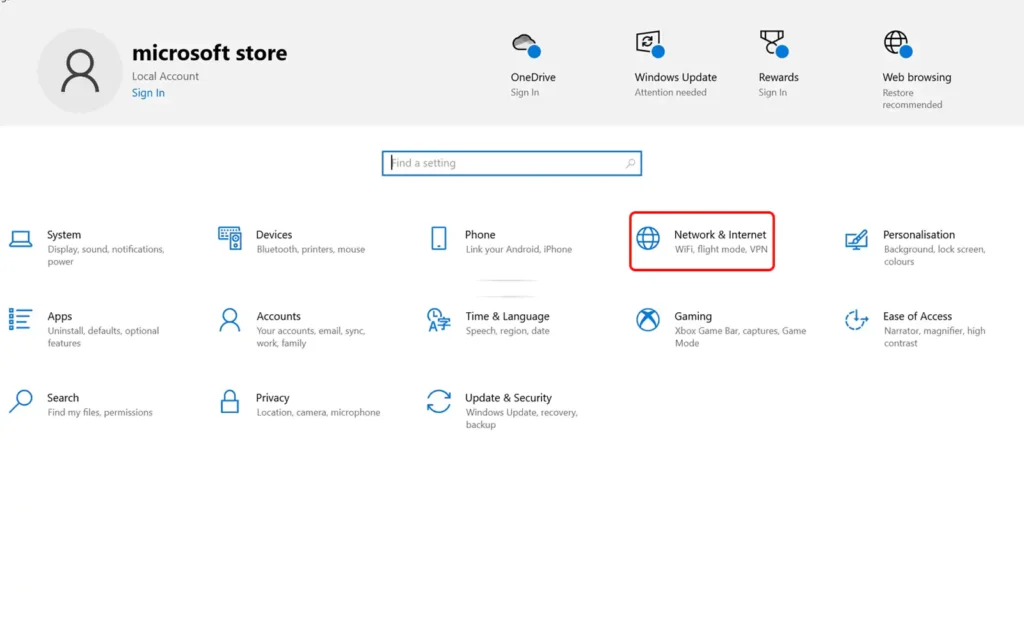Click the Windows Update header label
This screenshot has height=640, width=1024.
676,77
